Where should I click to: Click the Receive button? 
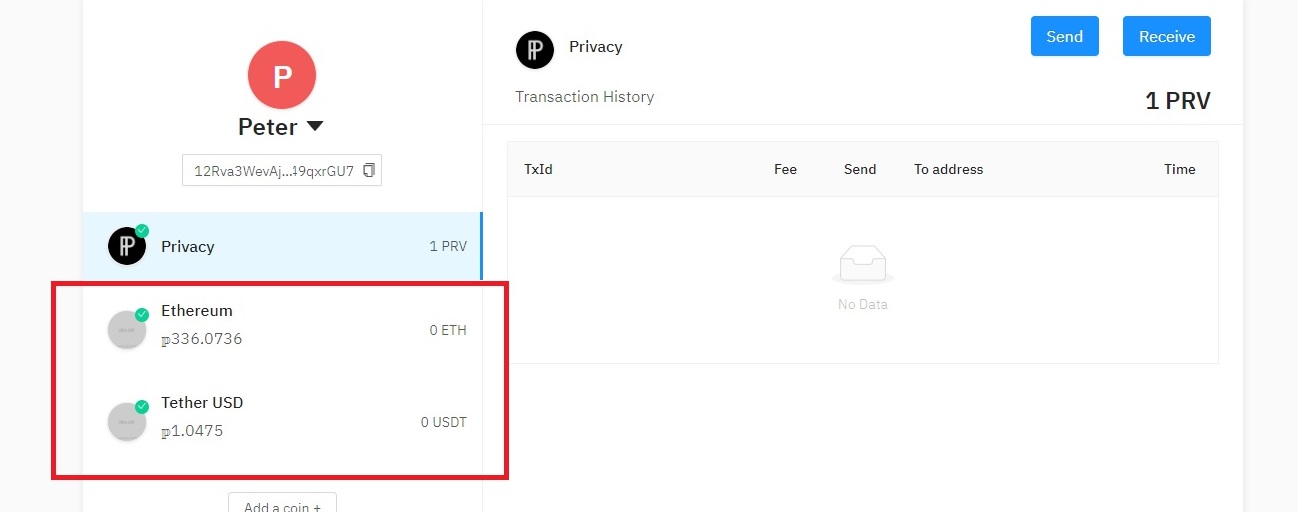pyautogui.click(x=1167, y=36)
